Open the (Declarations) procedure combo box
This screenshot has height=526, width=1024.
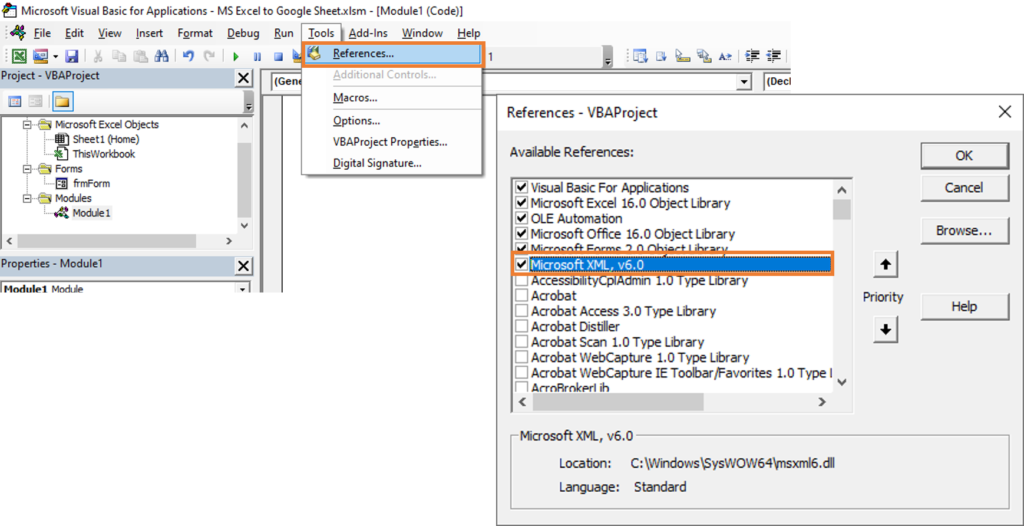(x=778, y=82)
